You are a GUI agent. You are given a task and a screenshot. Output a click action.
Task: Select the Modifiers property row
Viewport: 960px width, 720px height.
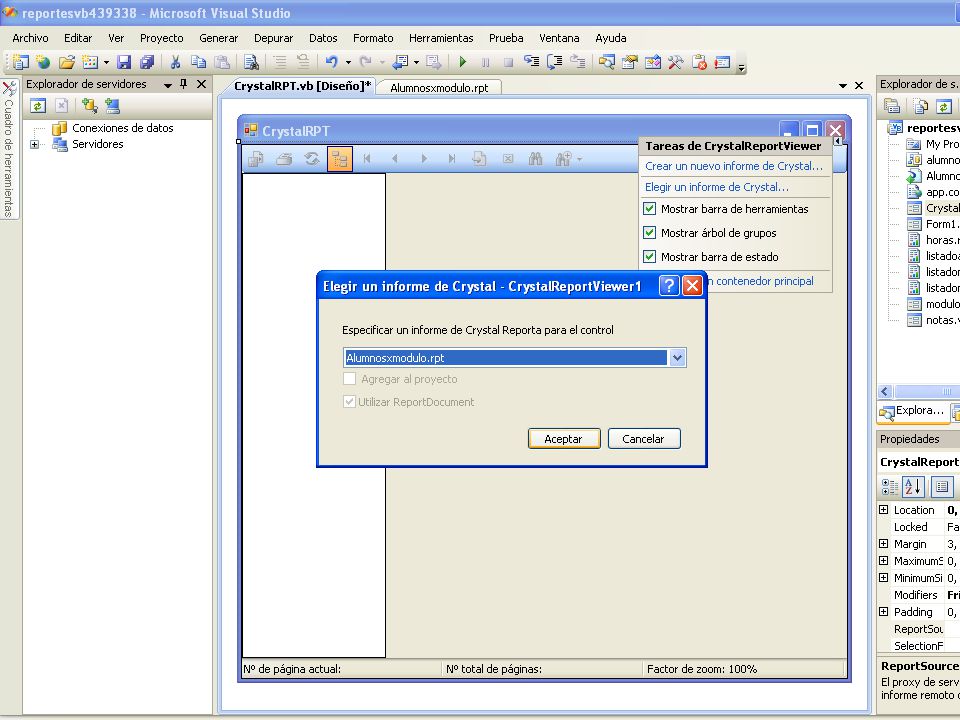[x=918, y=595]
